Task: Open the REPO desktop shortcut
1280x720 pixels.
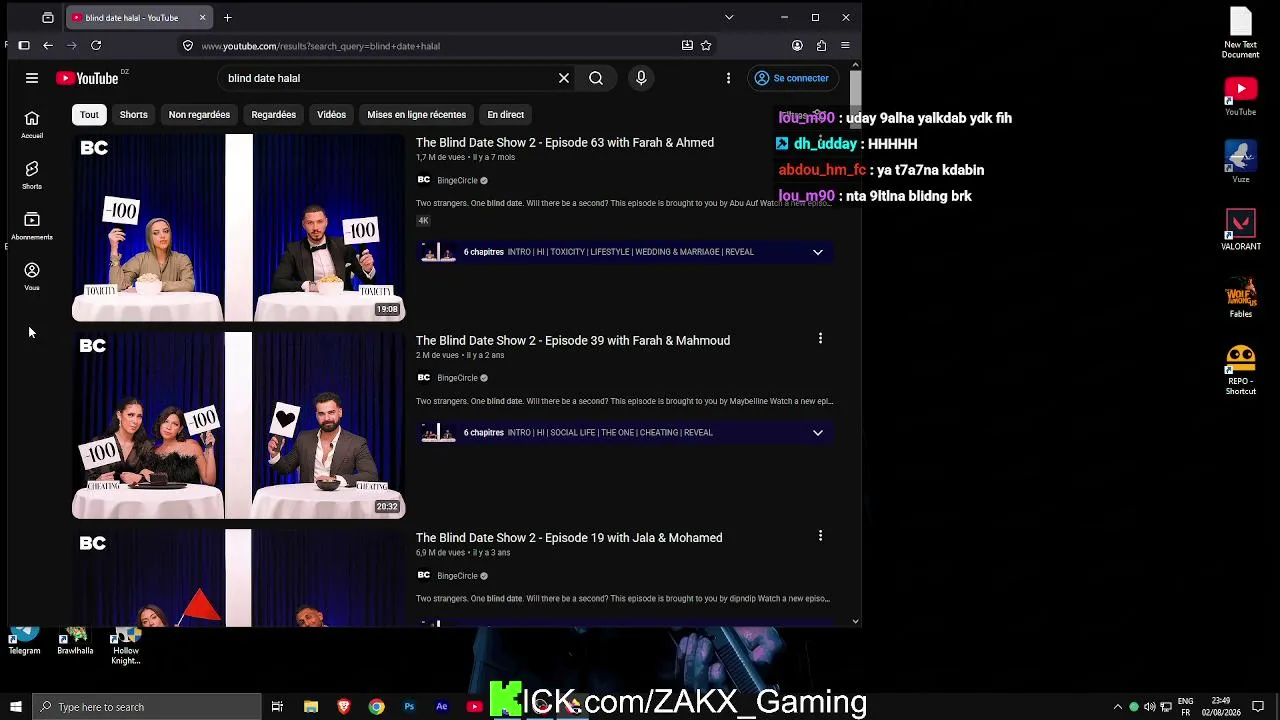Action: [x=1241, y=370]
